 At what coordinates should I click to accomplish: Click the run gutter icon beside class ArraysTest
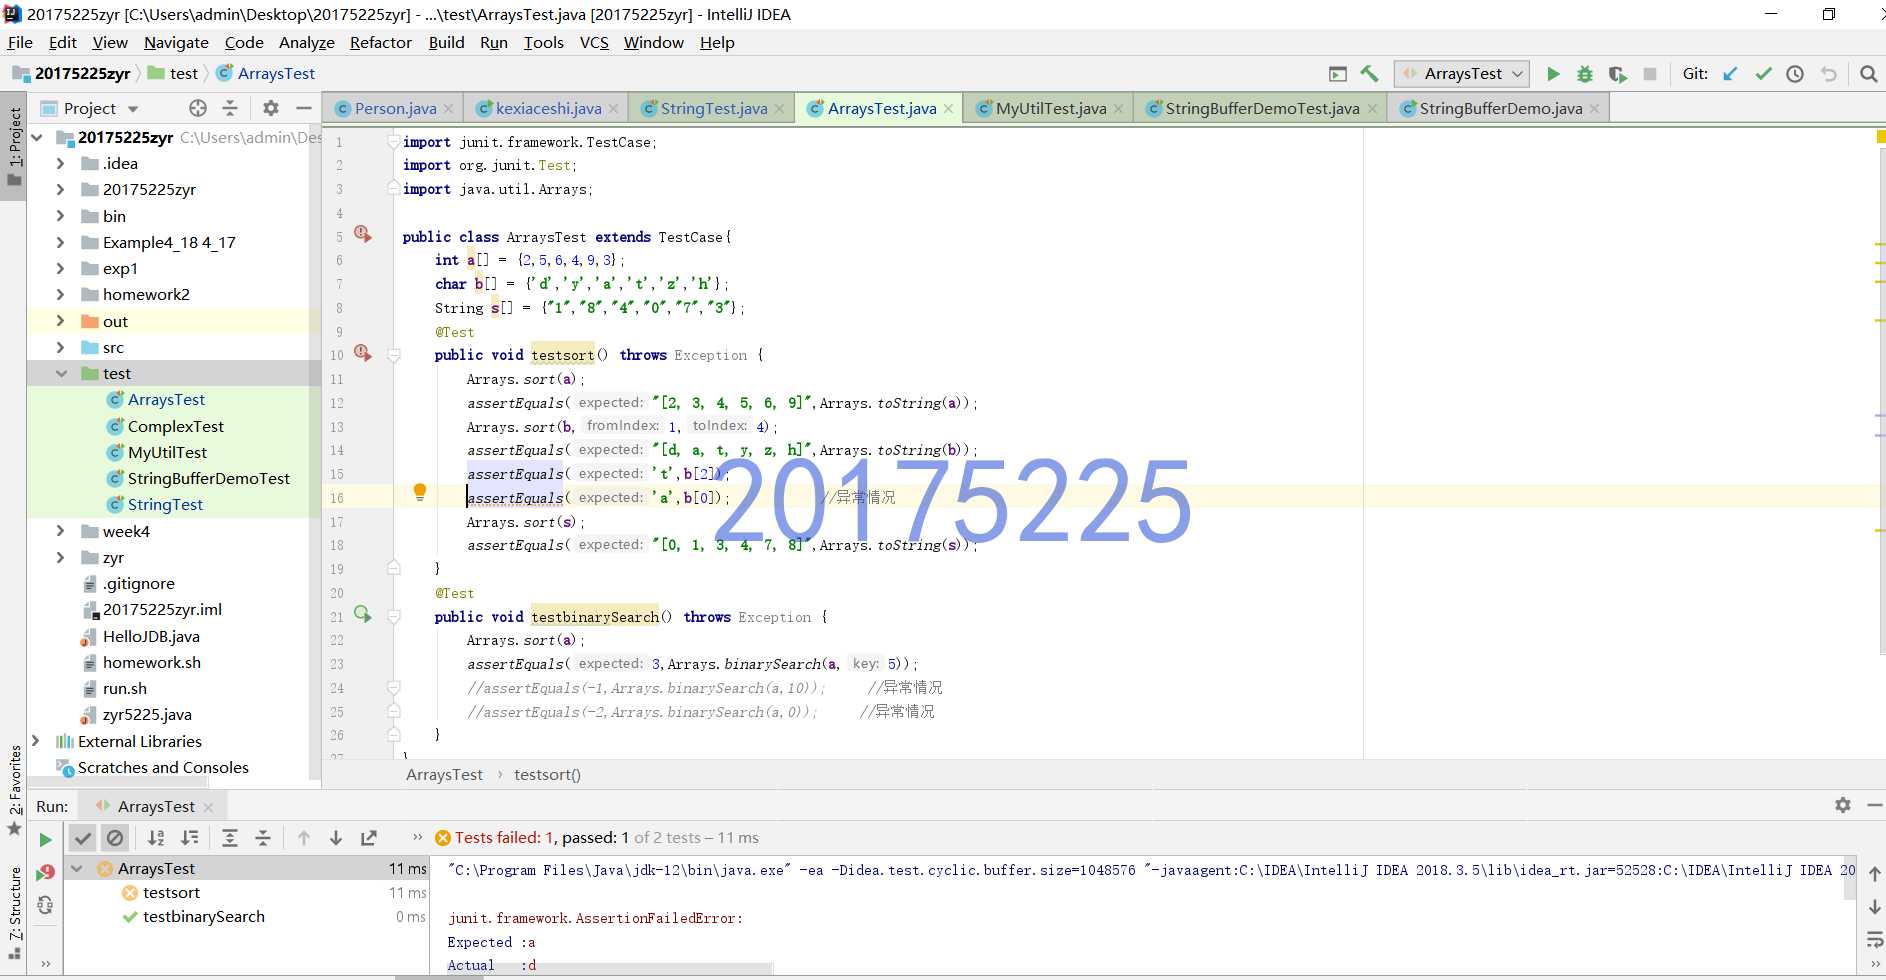(362, 234)
